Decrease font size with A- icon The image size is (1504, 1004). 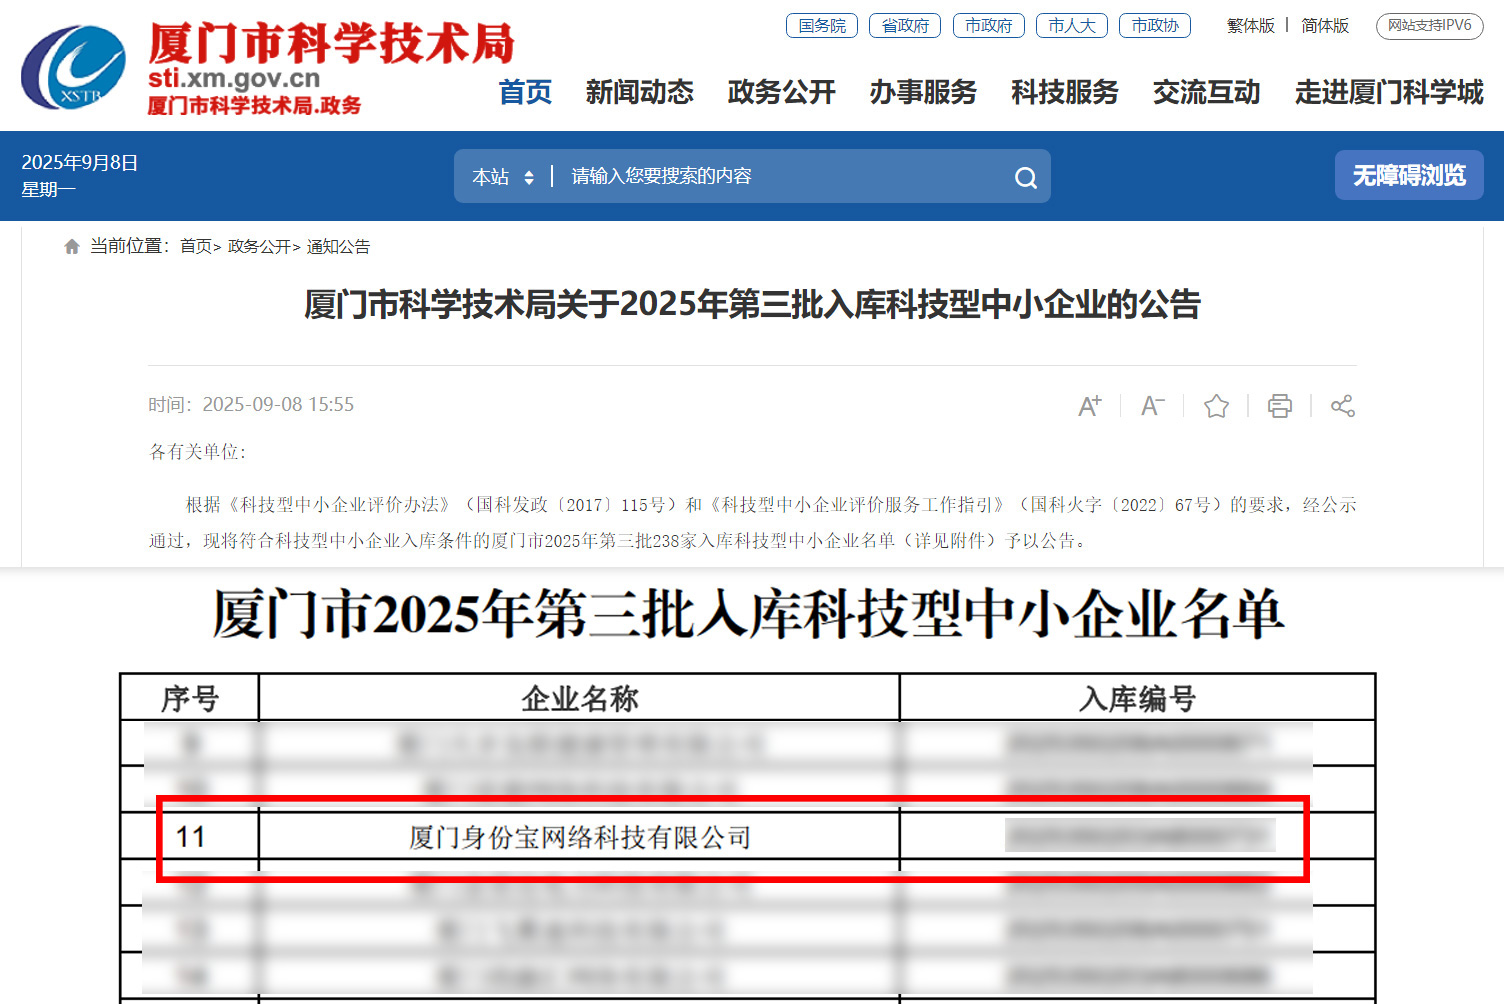1153,405
